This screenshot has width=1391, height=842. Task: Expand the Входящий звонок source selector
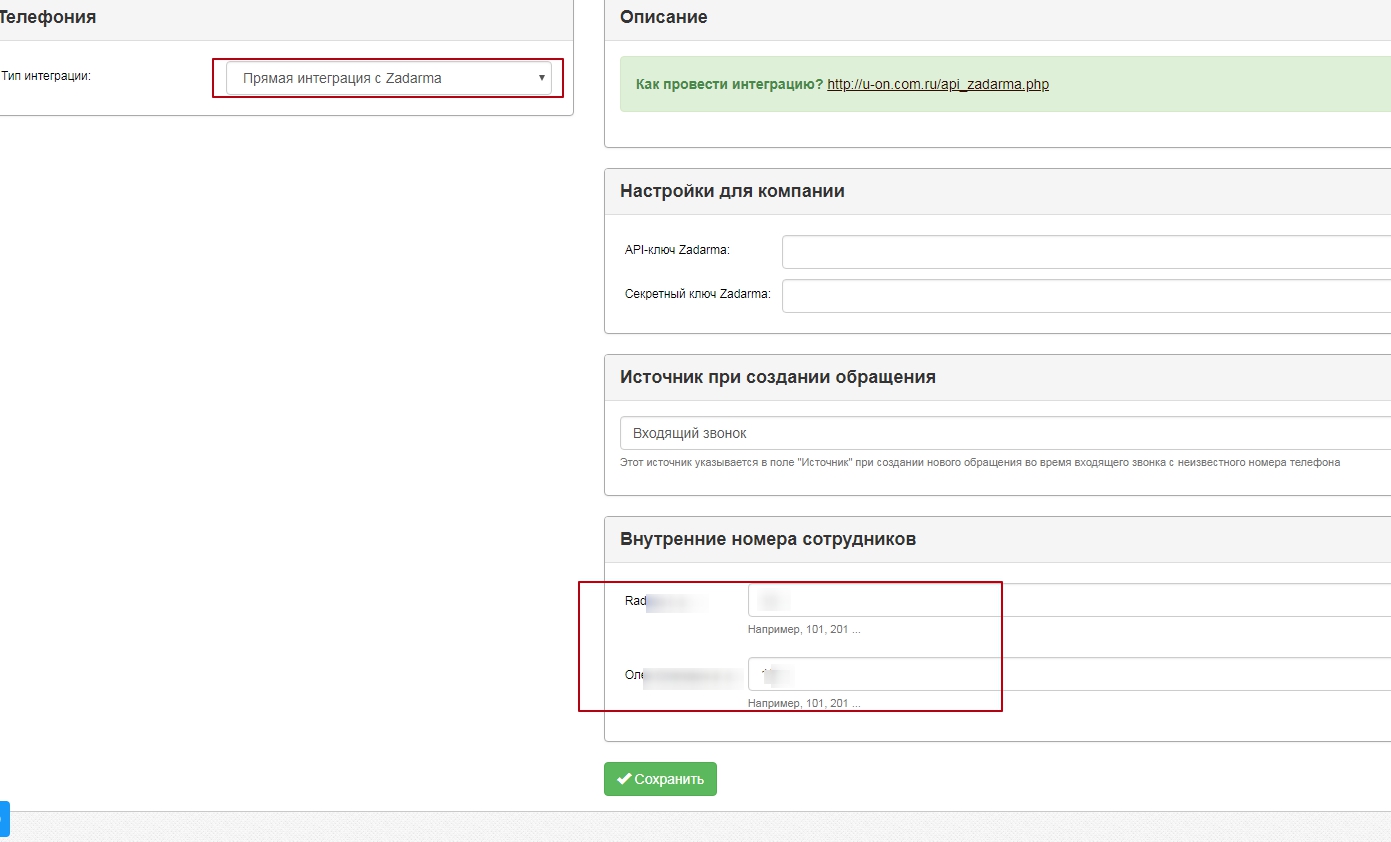coord(1004,433)
